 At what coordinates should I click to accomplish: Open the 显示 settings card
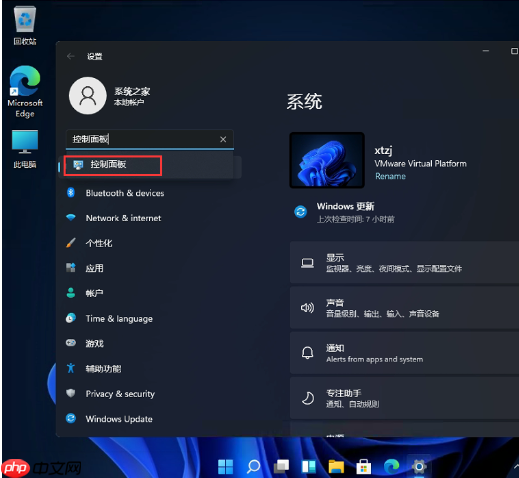tap(404, 263)
